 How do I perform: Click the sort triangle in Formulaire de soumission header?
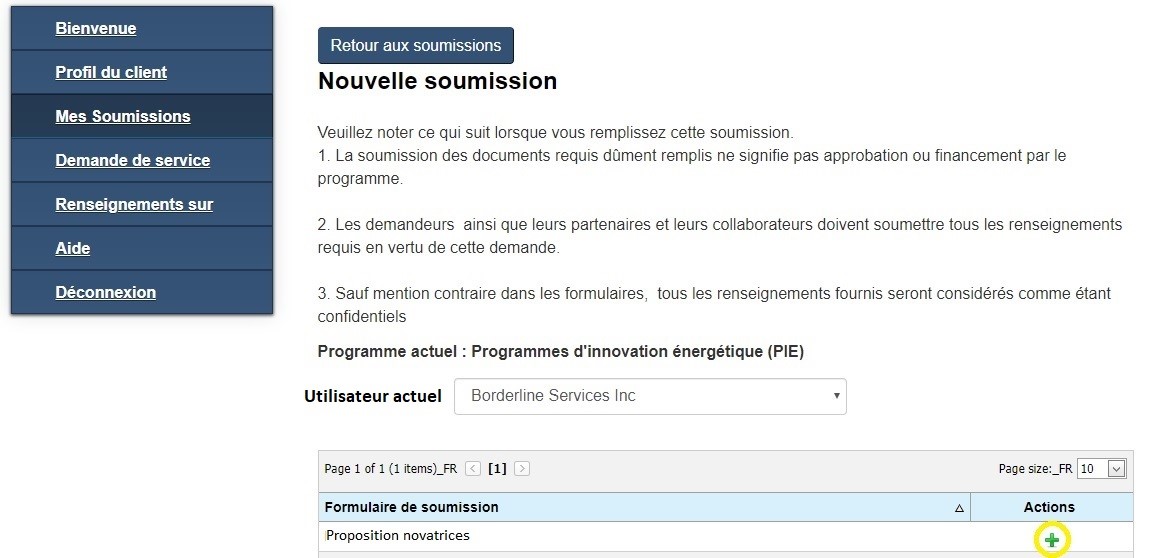(959, 508)
